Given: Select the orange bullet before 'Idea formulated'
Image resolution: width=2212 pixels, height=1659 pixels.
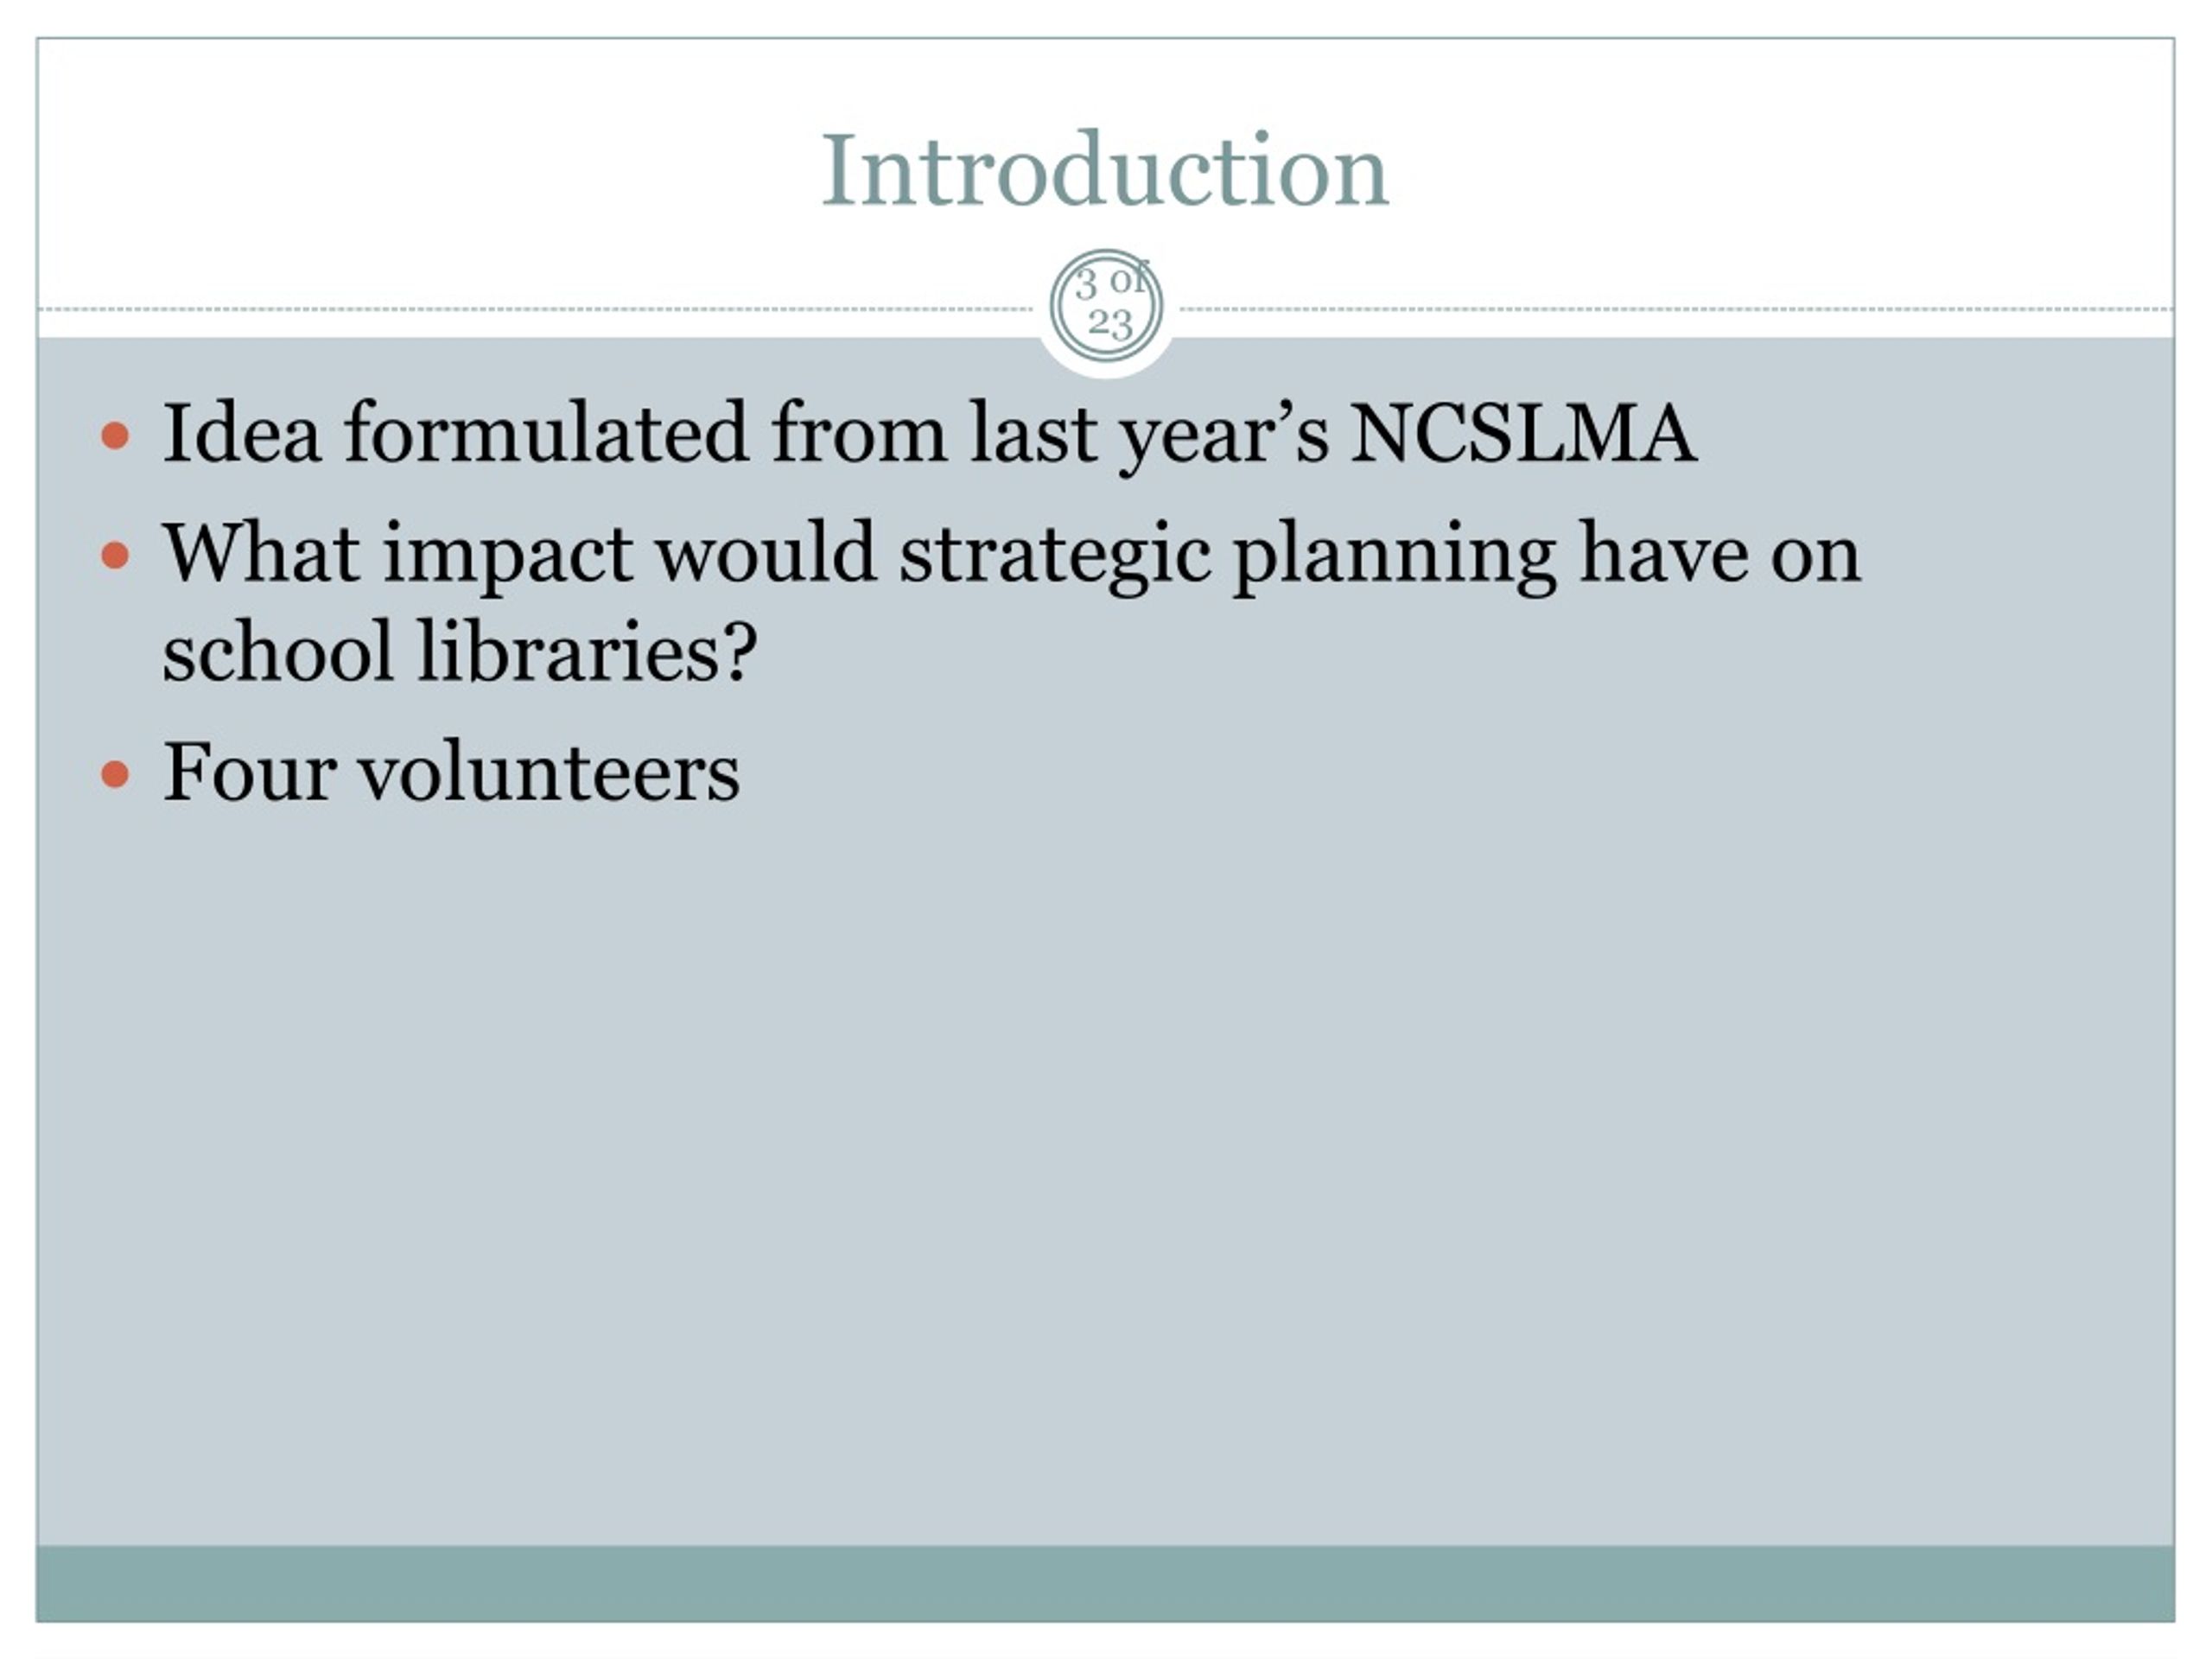Looking at the screenshot, I should 116,435.
